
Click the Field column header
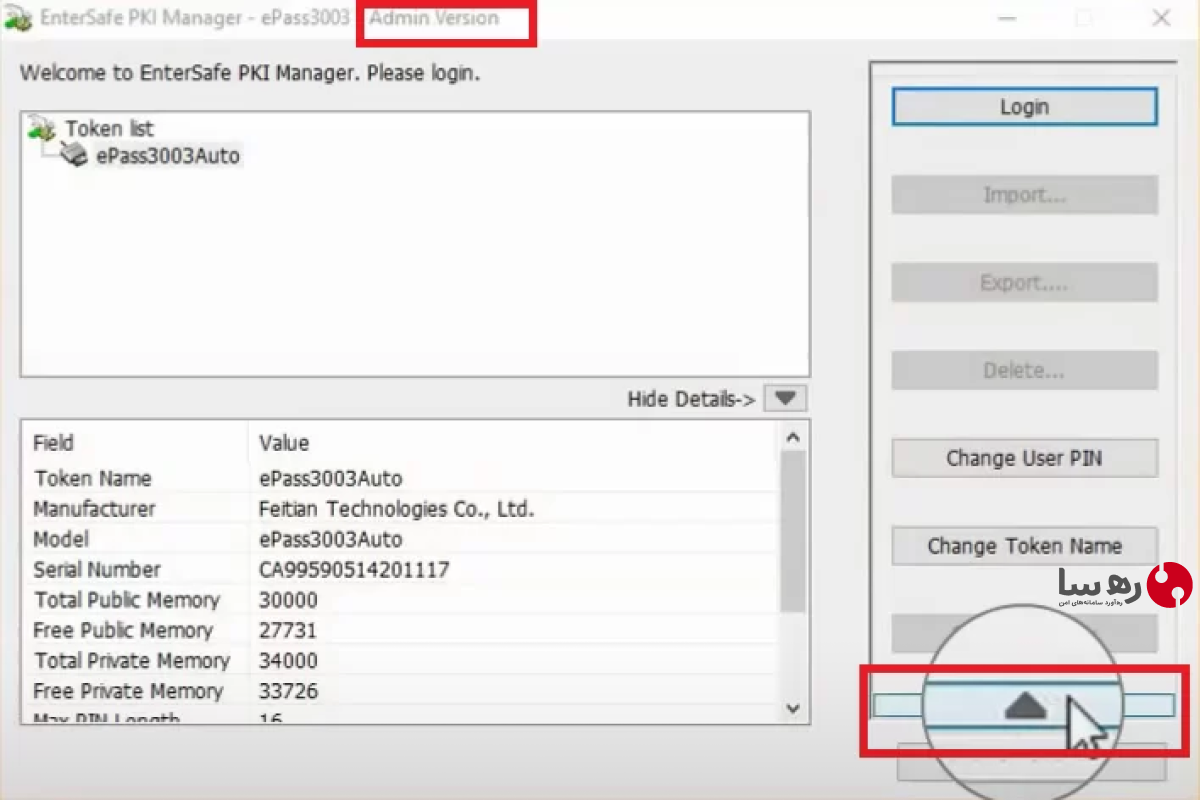coord(53,443)
